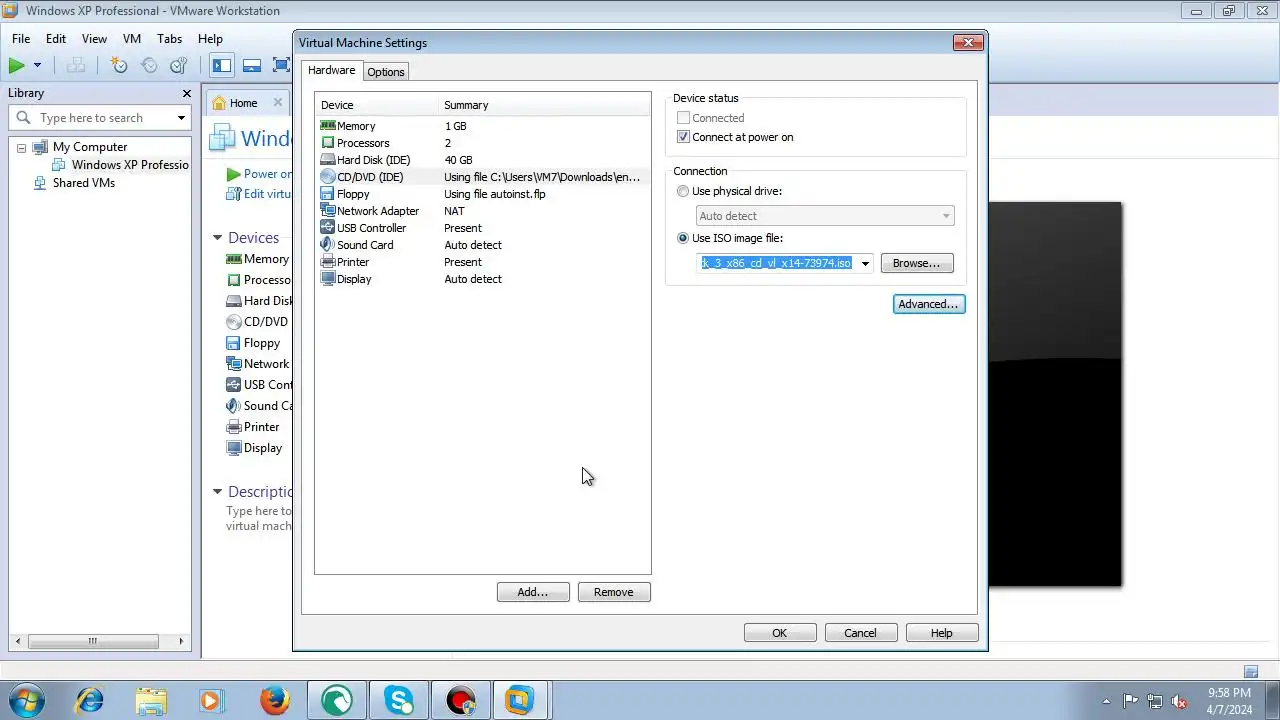Collapse the Description section in VM tab
This screenshot has width=1280, height=720.
(217, 492)
